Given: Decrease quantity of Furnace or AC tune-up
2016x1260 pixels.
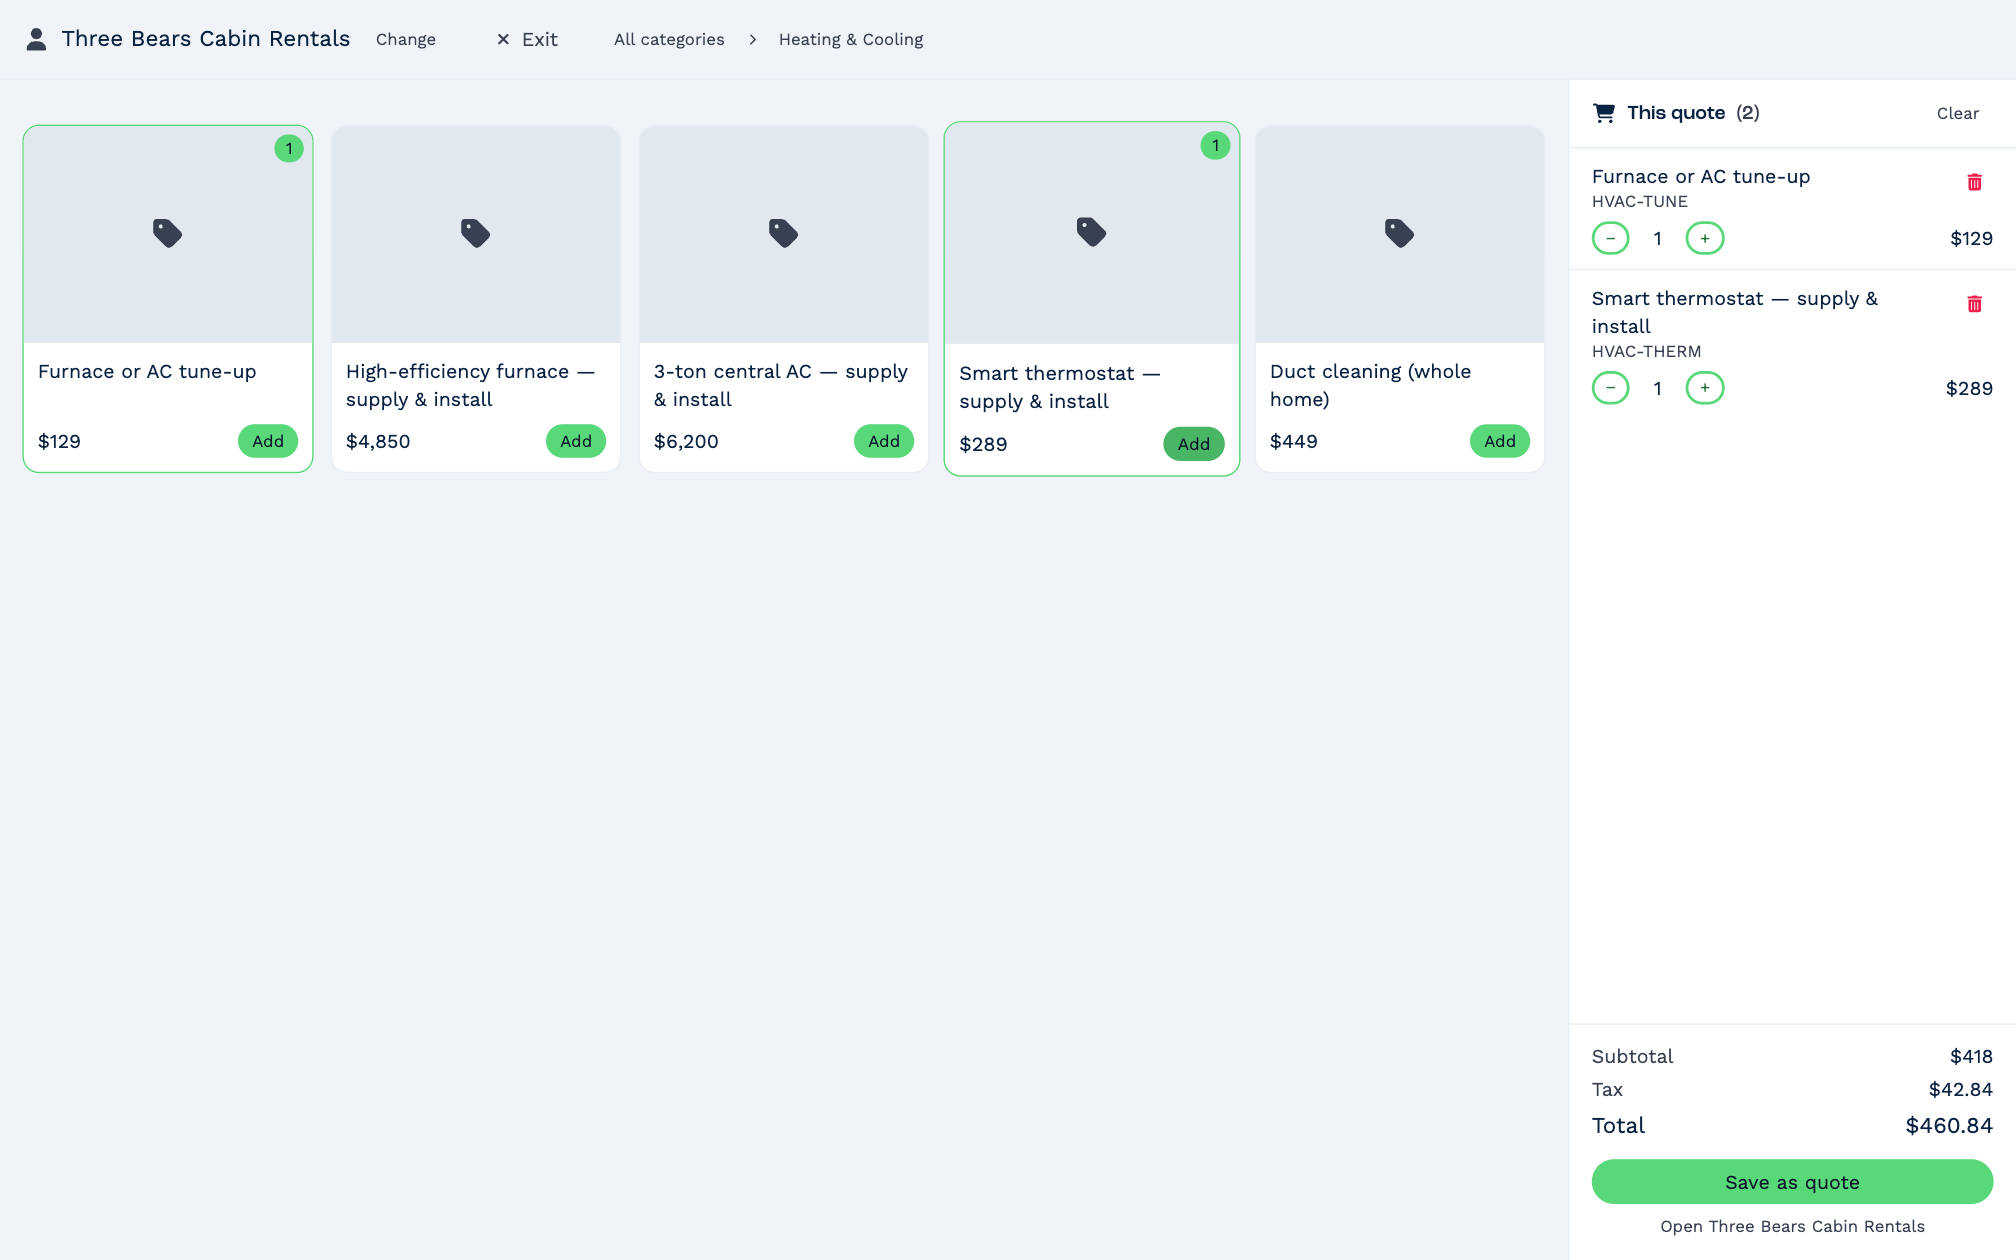Looking at the screenshot, I should [x=1610, y=238].
